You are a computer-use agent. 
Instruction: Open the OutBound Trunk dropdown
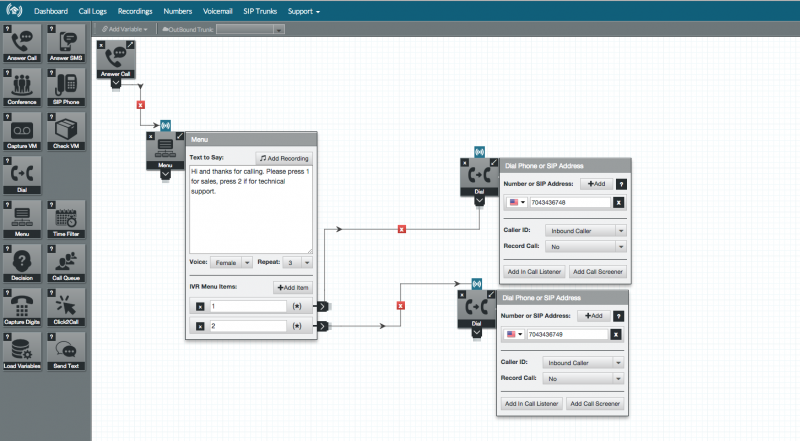click(x=251, y=30)
